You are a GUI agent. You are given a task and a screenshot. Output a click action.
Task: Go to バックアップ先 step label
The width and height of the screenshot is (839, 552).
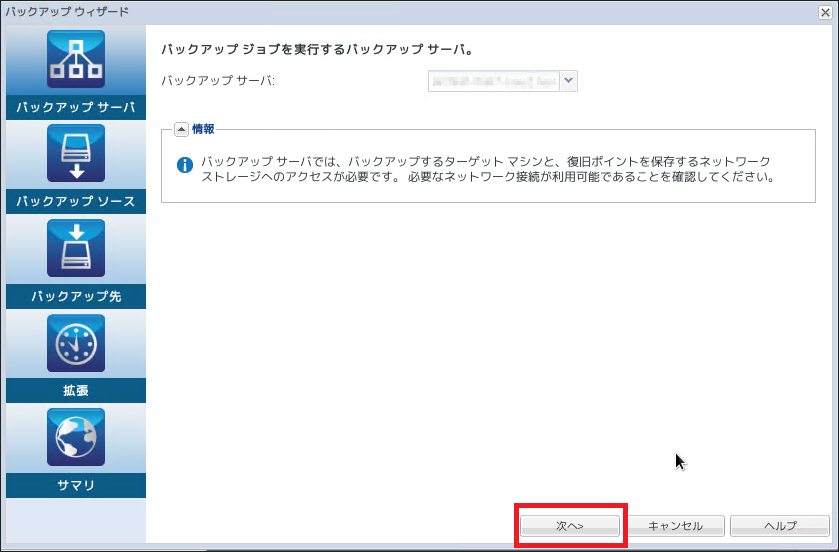75,296
